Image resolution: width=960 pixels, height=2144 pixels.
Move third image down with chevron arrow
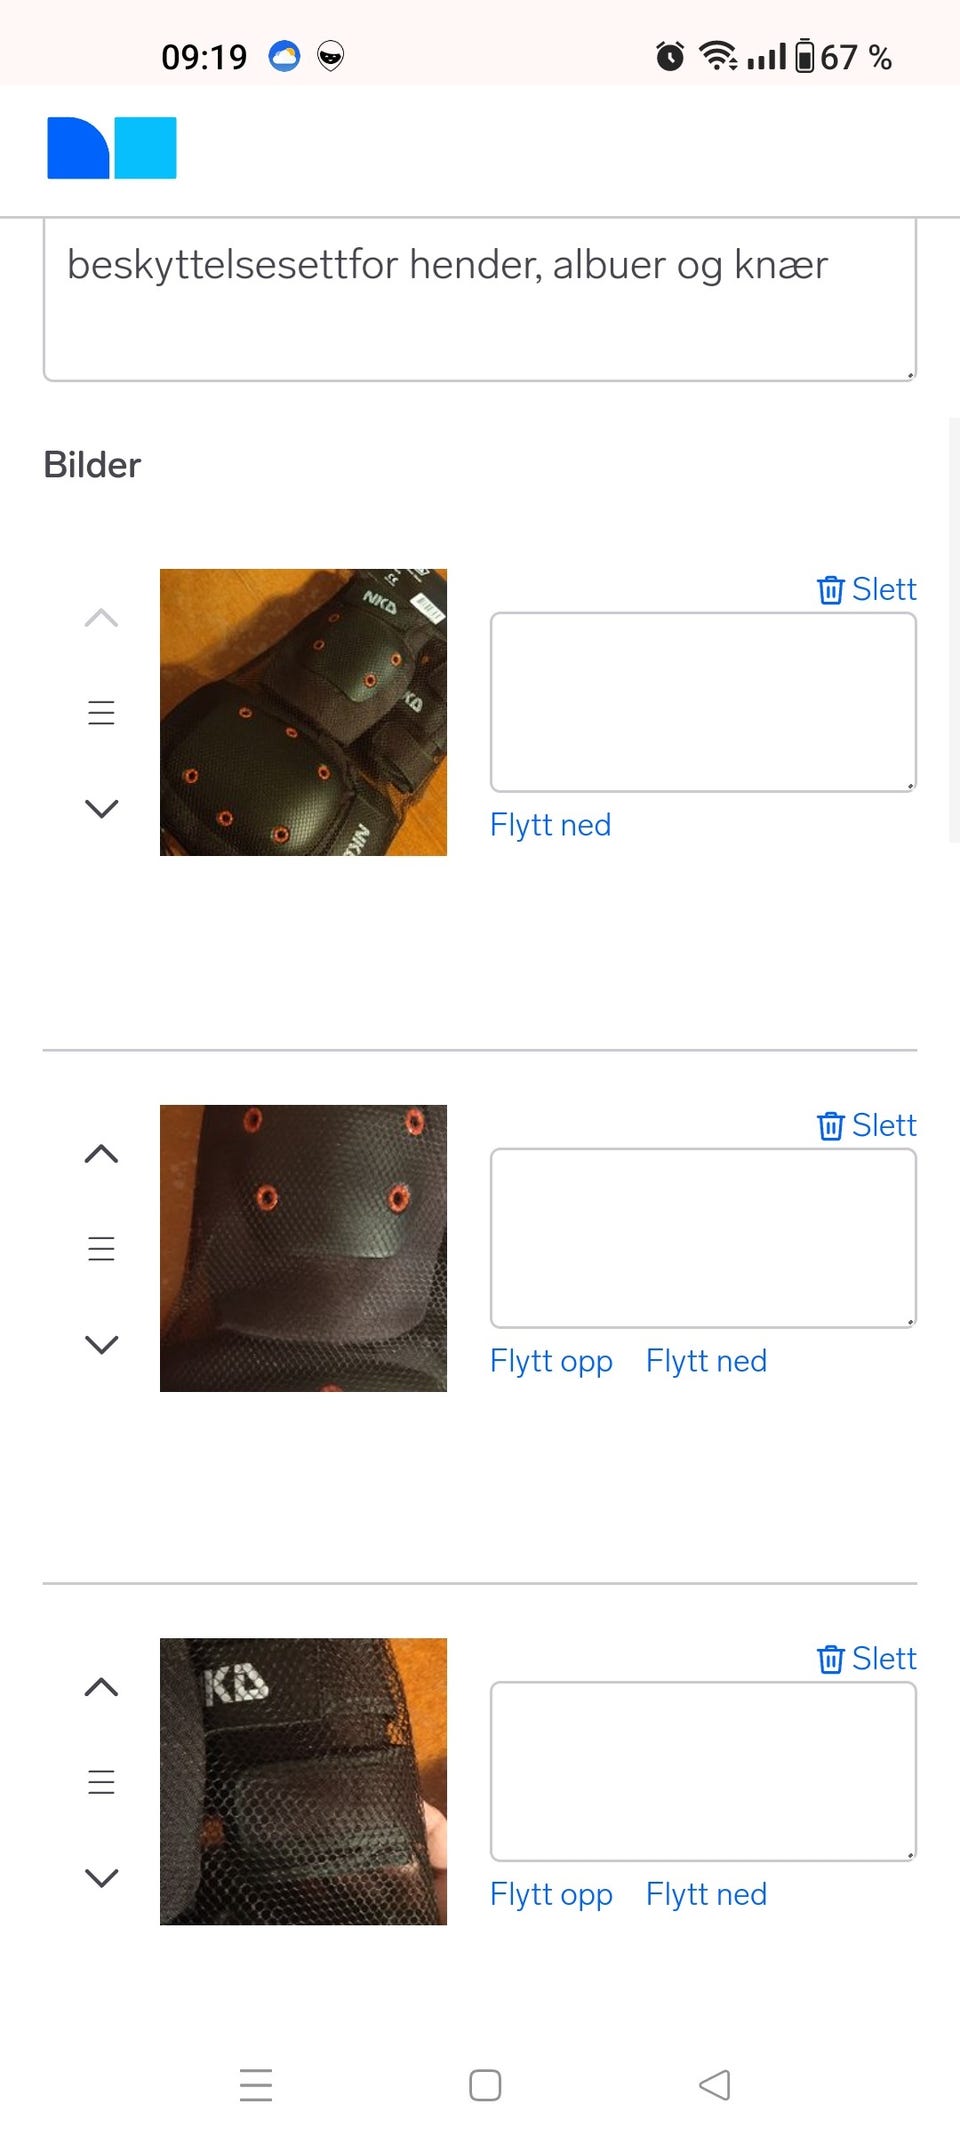pos(101,1877)
